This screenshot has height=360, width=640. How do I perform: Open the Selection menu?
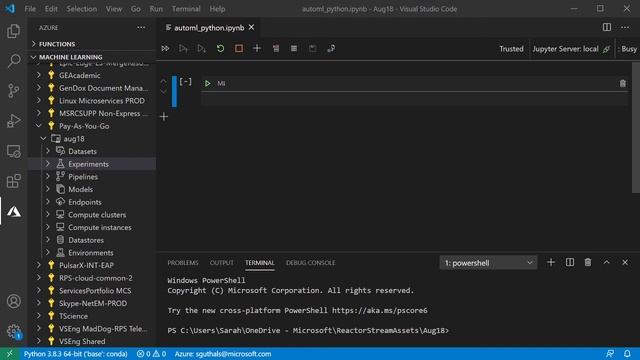tap(82, 9)
